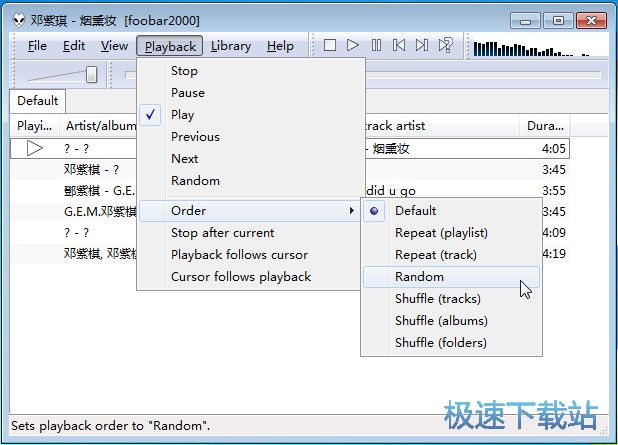618x445 pixels.
Task: Click the Random playback toolbar icon
Action: point(445,45)
